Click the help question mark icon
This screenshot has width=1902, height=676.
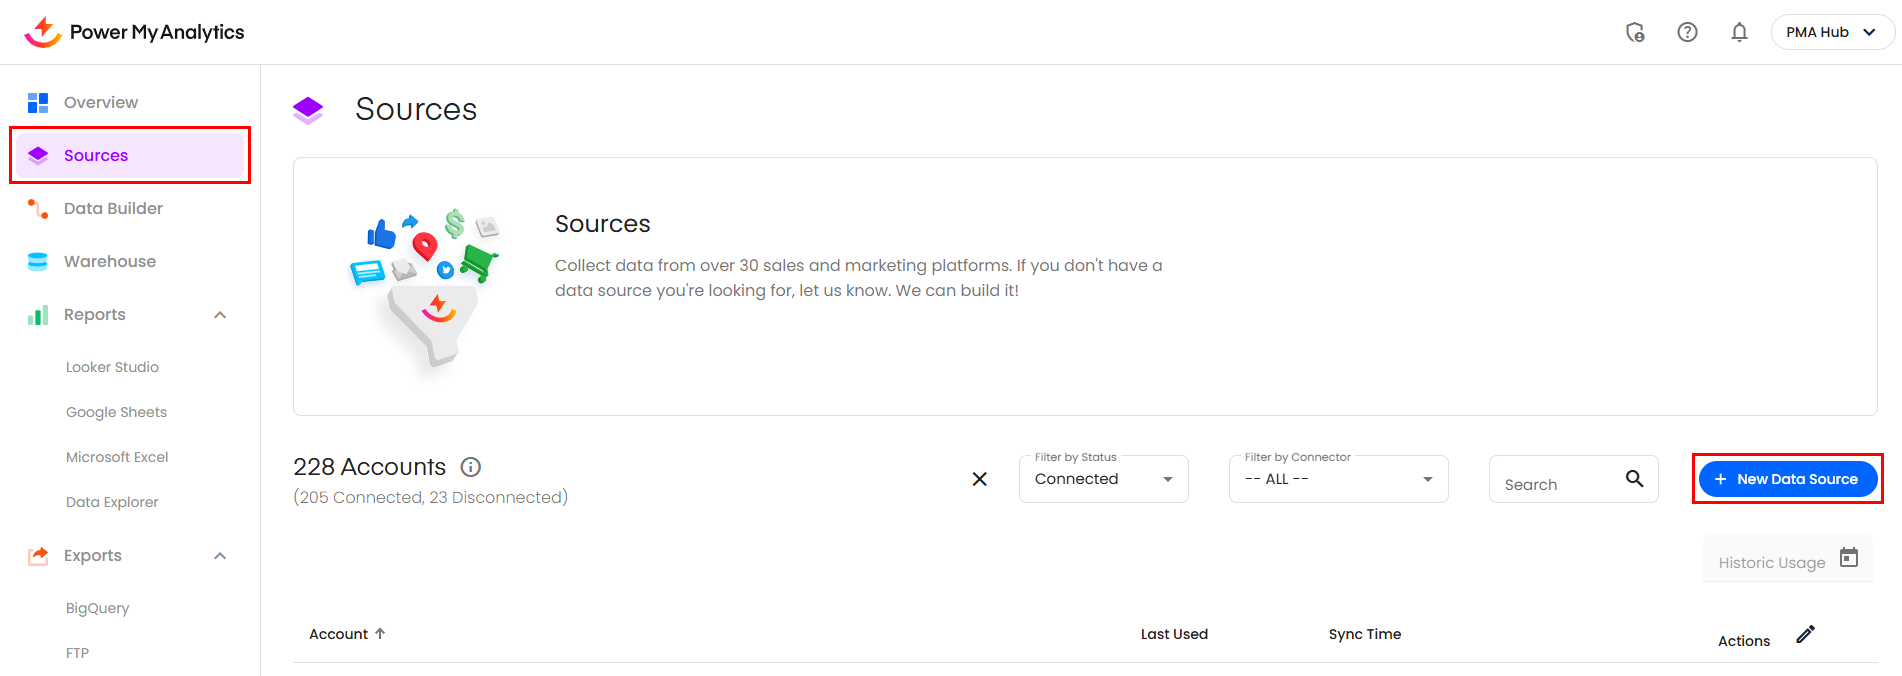1687,32
